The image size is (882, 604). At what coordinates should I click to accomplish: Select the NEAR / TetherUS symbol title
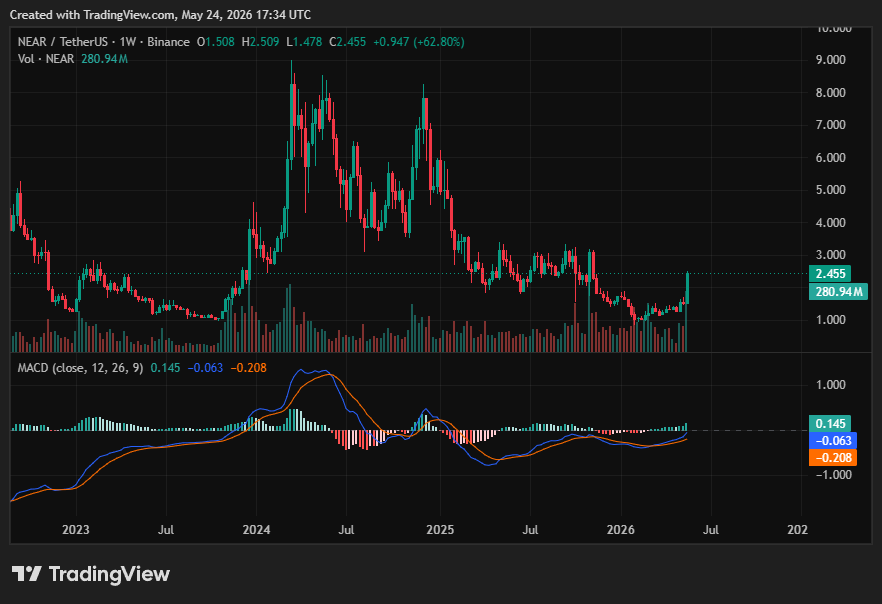pos(62,42)
